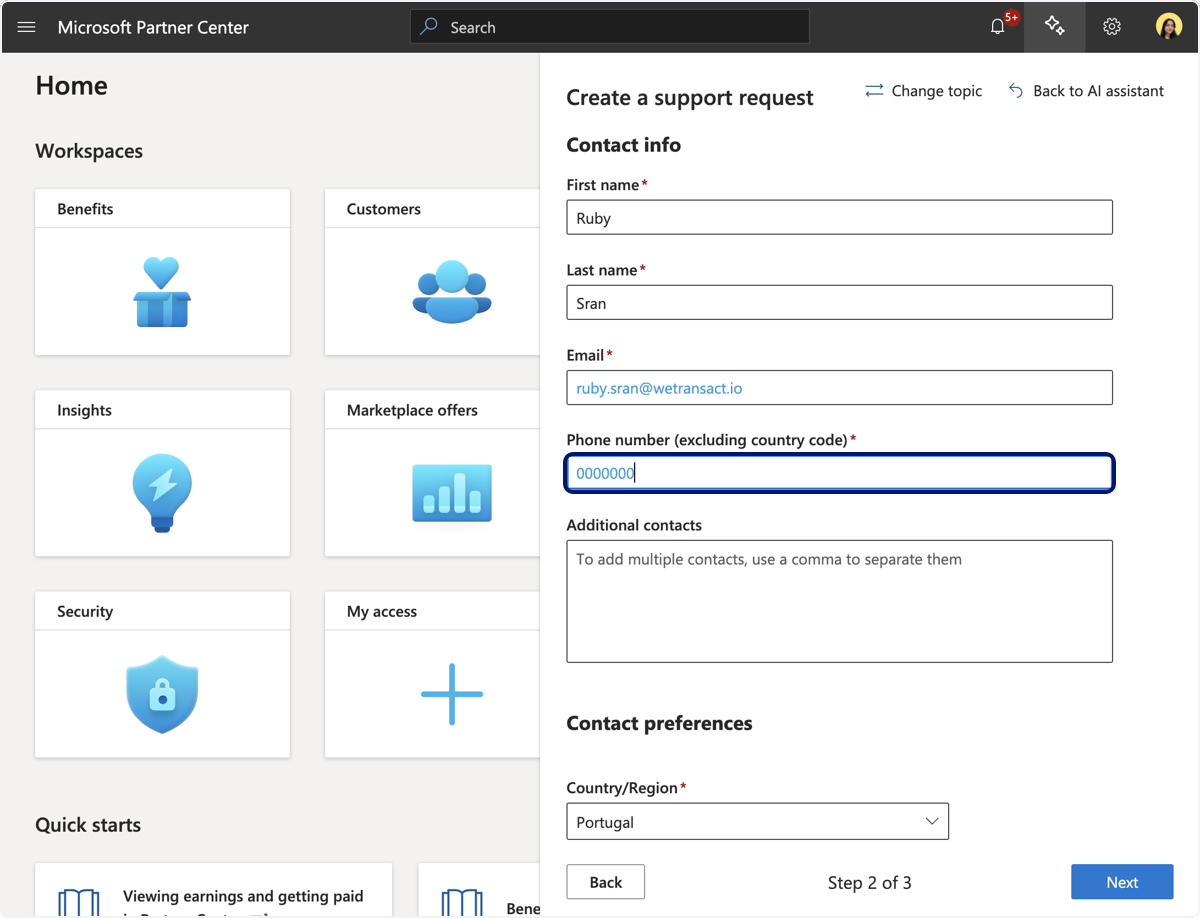Click the Change topic link

[x=923, y=91]
